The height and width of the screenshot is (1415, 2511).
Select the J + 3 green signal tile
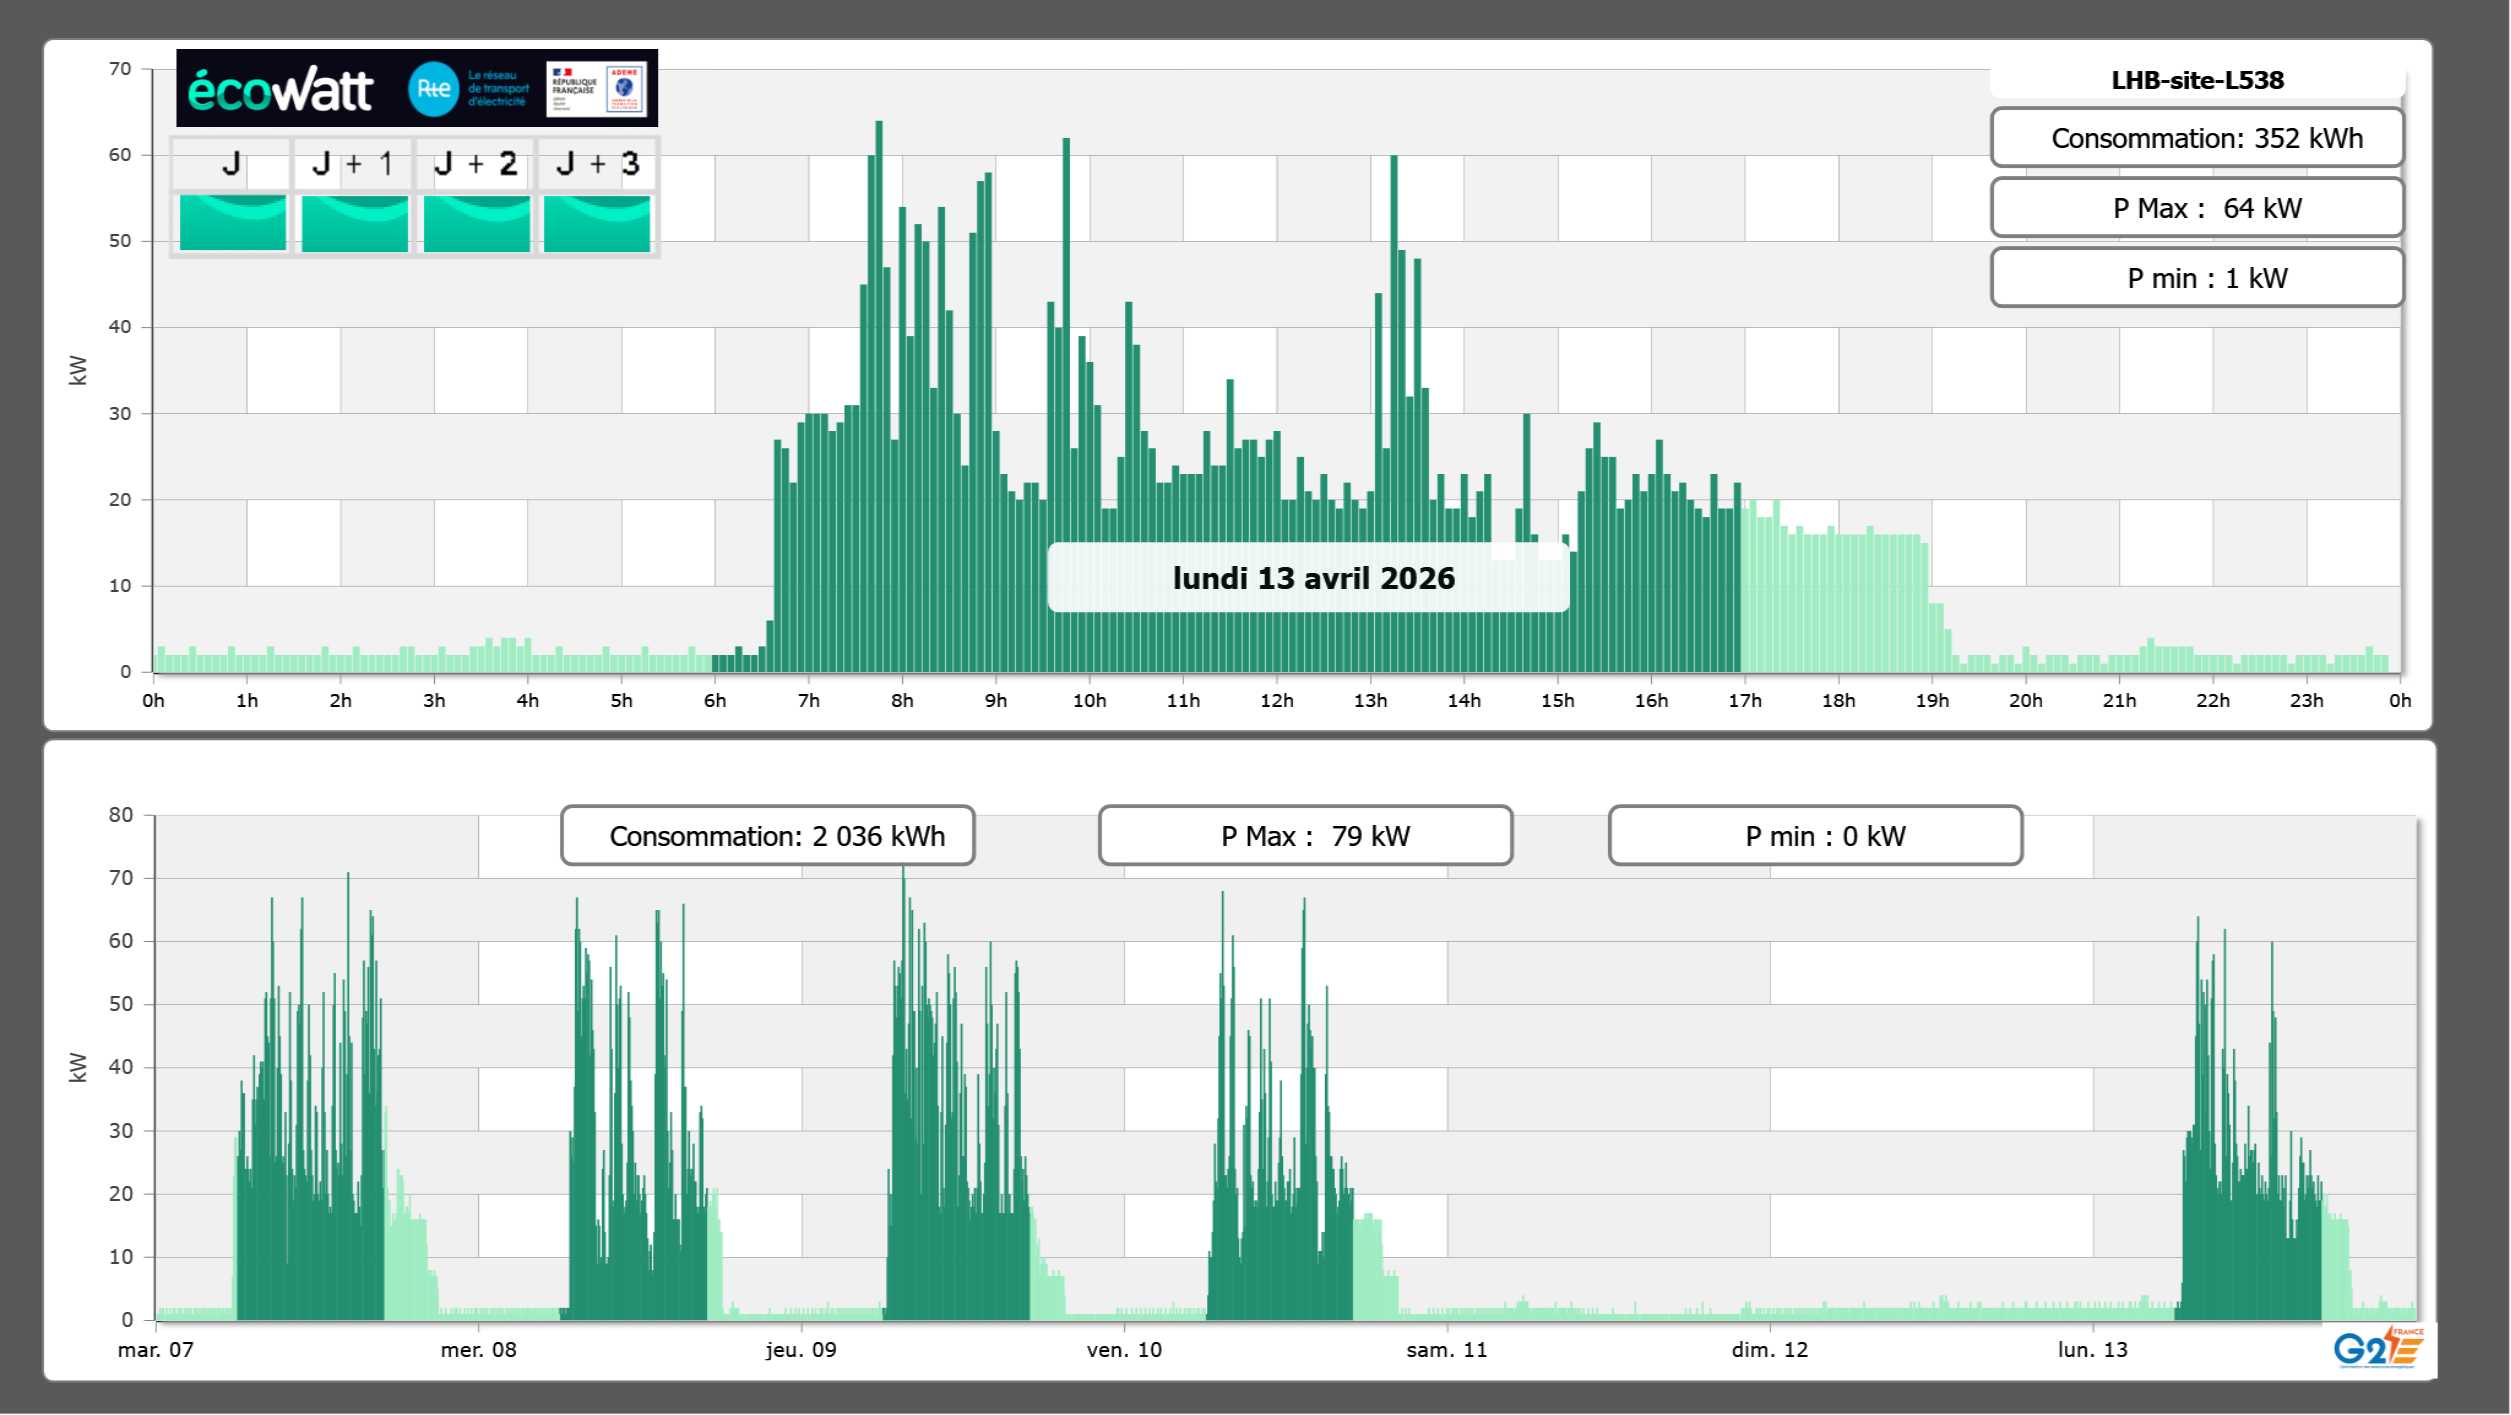point(597,222)
